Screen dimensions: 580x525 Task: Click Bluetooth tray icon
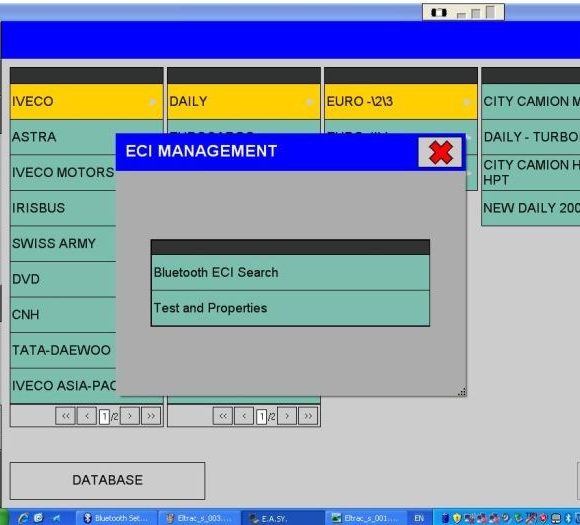[569, 518]
